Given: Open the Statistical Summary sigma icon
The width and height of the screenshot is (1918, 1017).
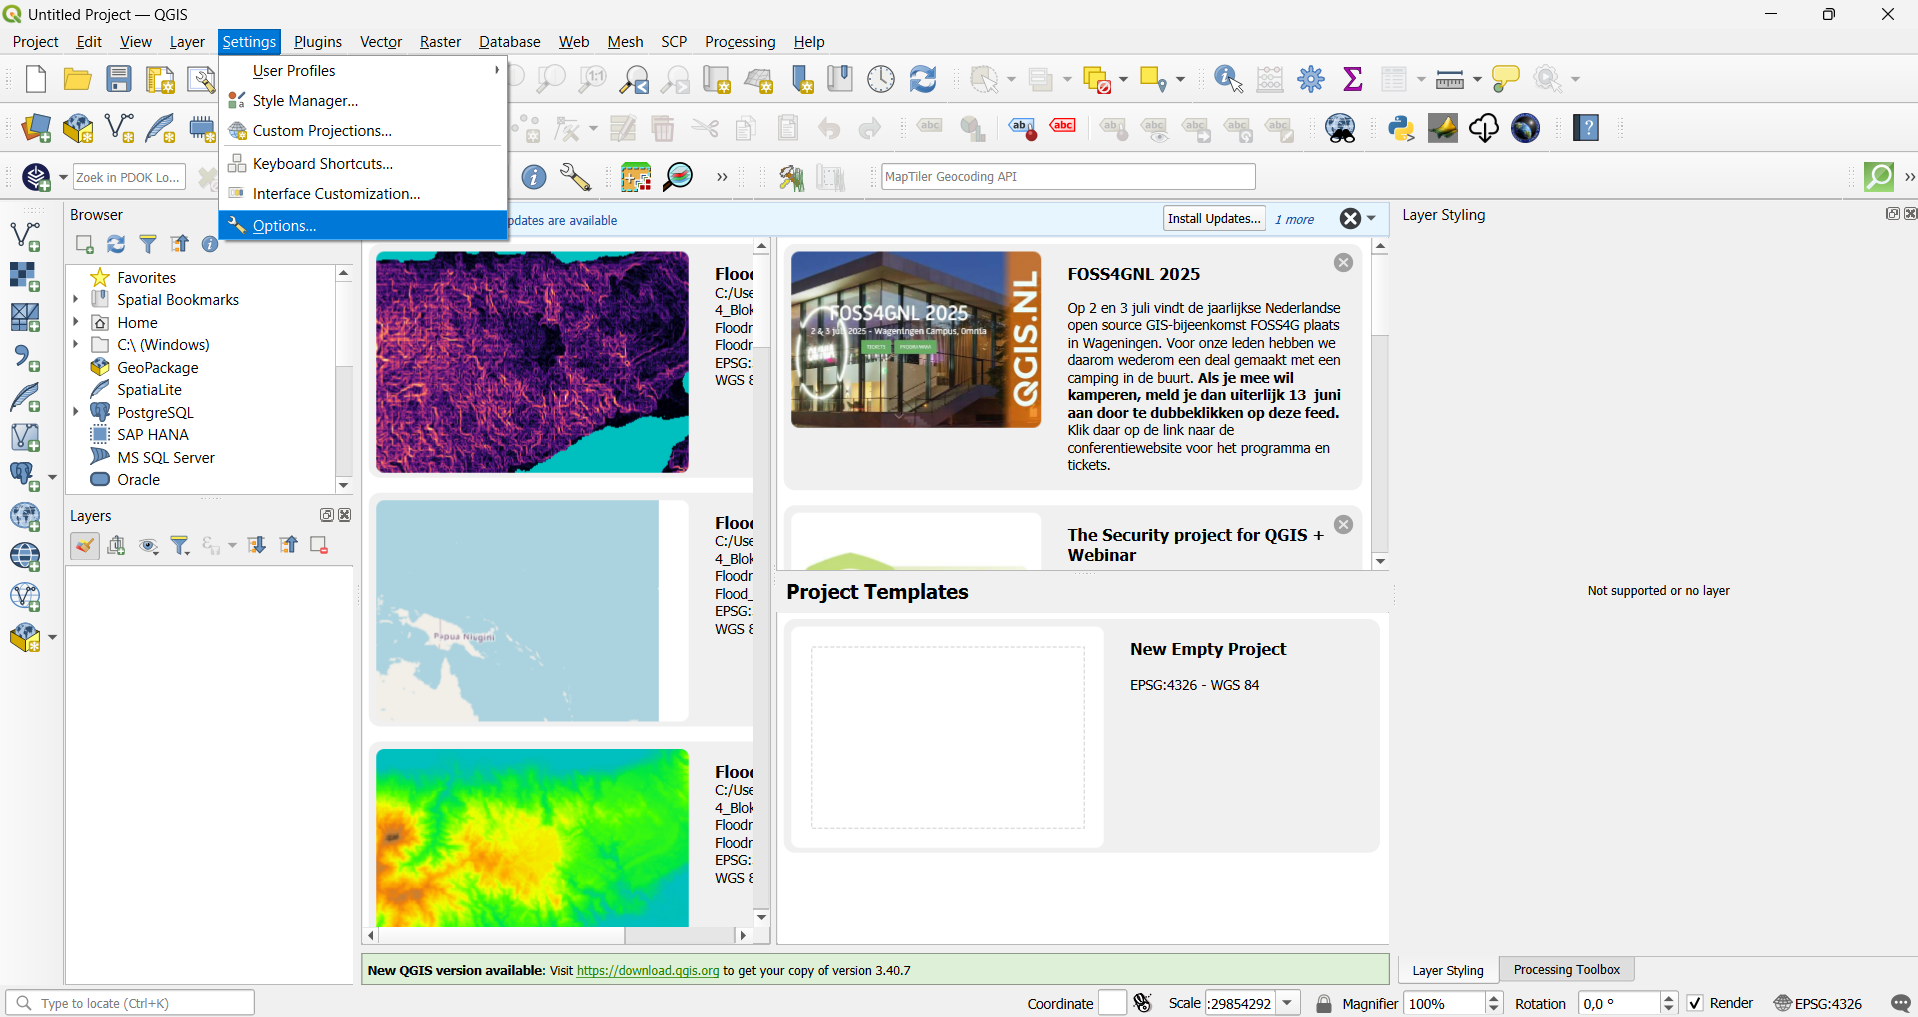Looking at the screenshot, I should [1353, 79].
